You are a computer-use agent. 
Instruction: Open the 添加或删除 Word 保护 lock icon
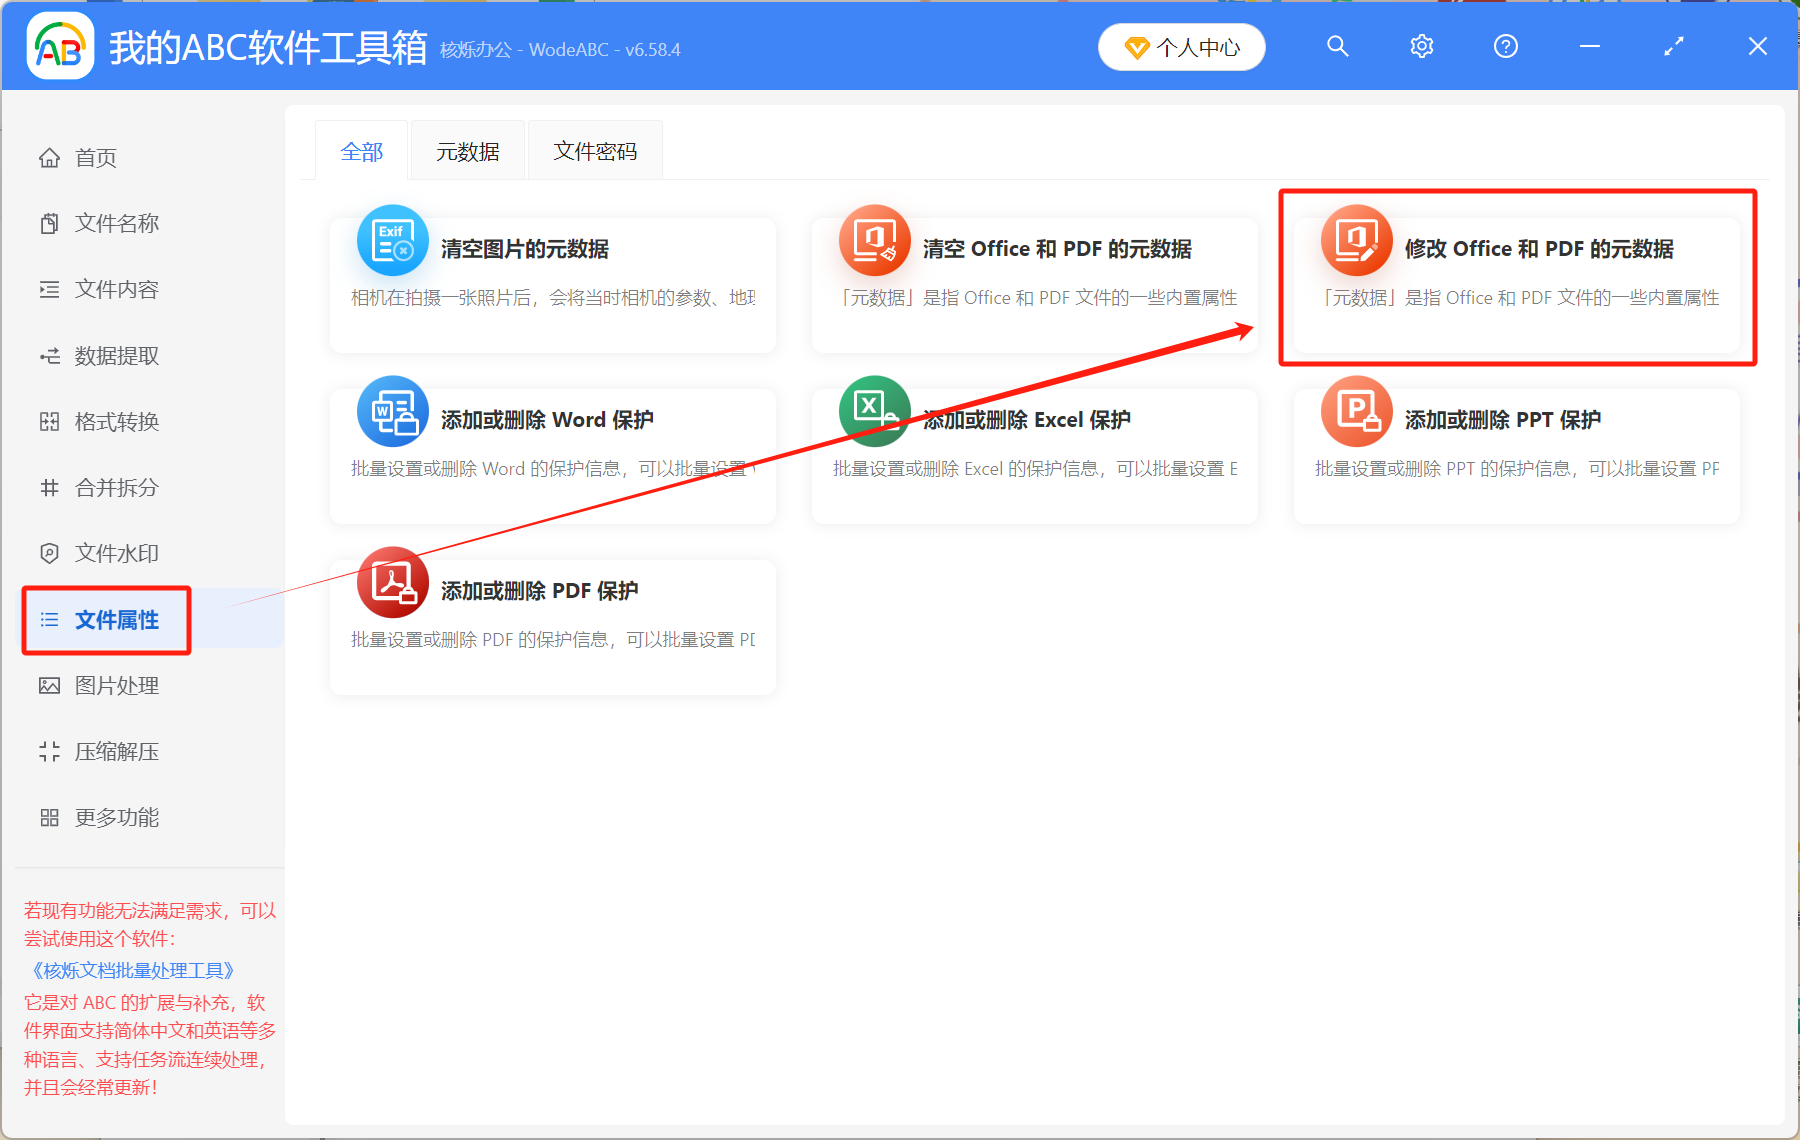392,412
